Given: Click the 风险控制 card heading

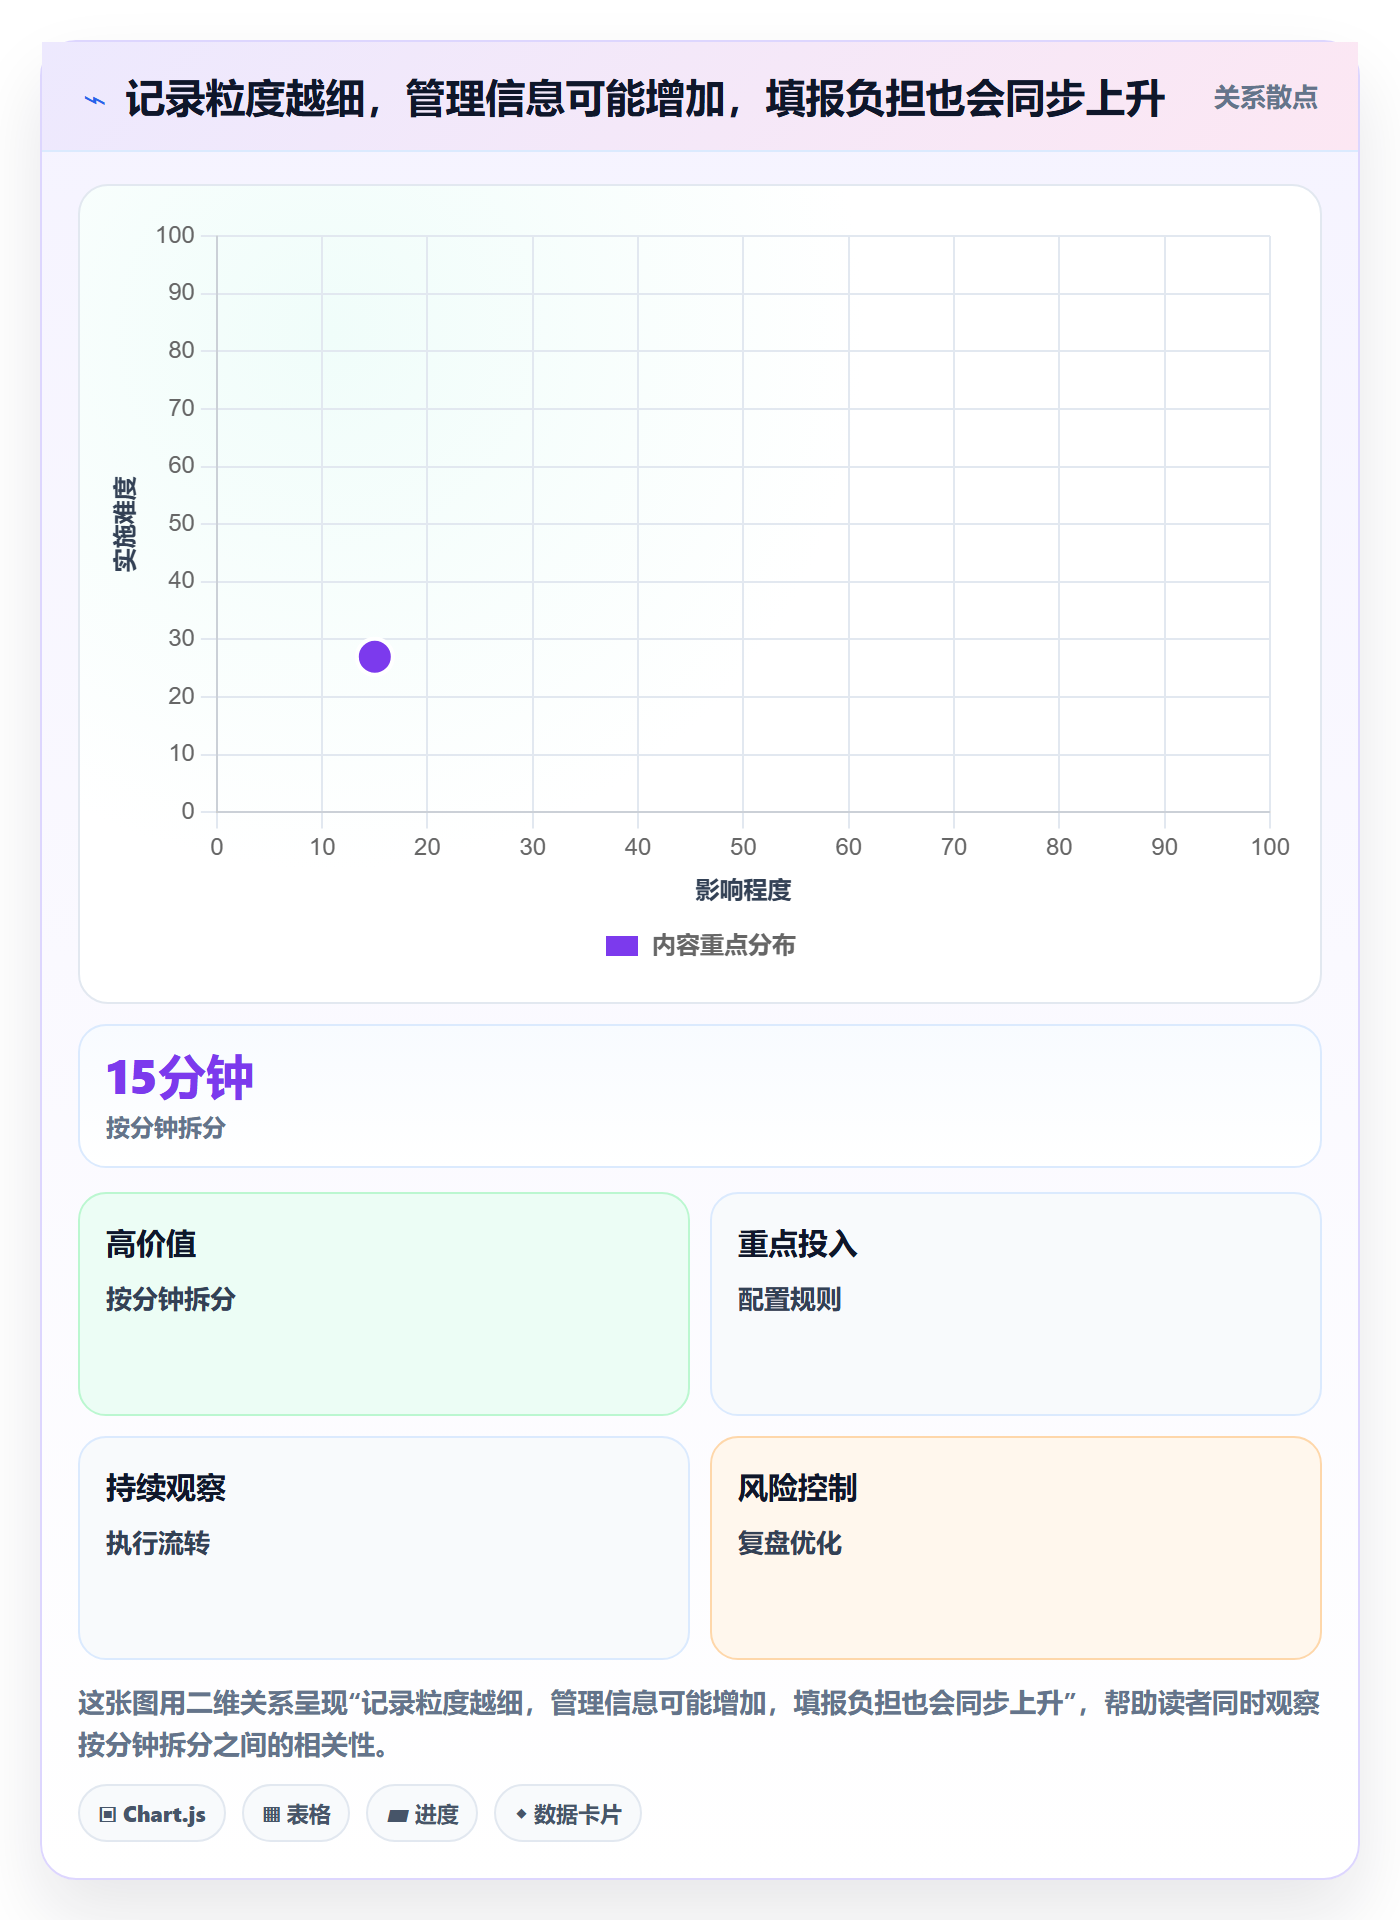Looking at the screenshot, I should pyautogui.click(x=798, y=1488).
